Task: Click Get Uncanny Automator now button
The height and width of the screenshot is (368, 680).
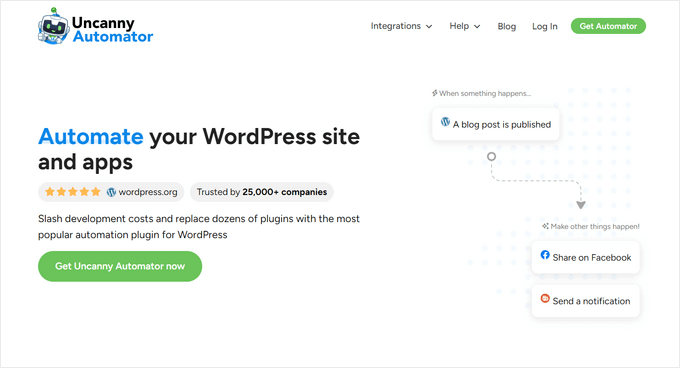Action: click(x=120, y=266)
